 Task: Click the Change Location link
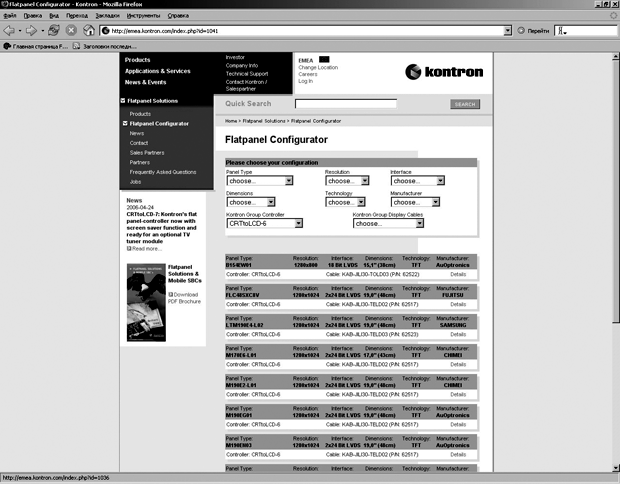318,68
